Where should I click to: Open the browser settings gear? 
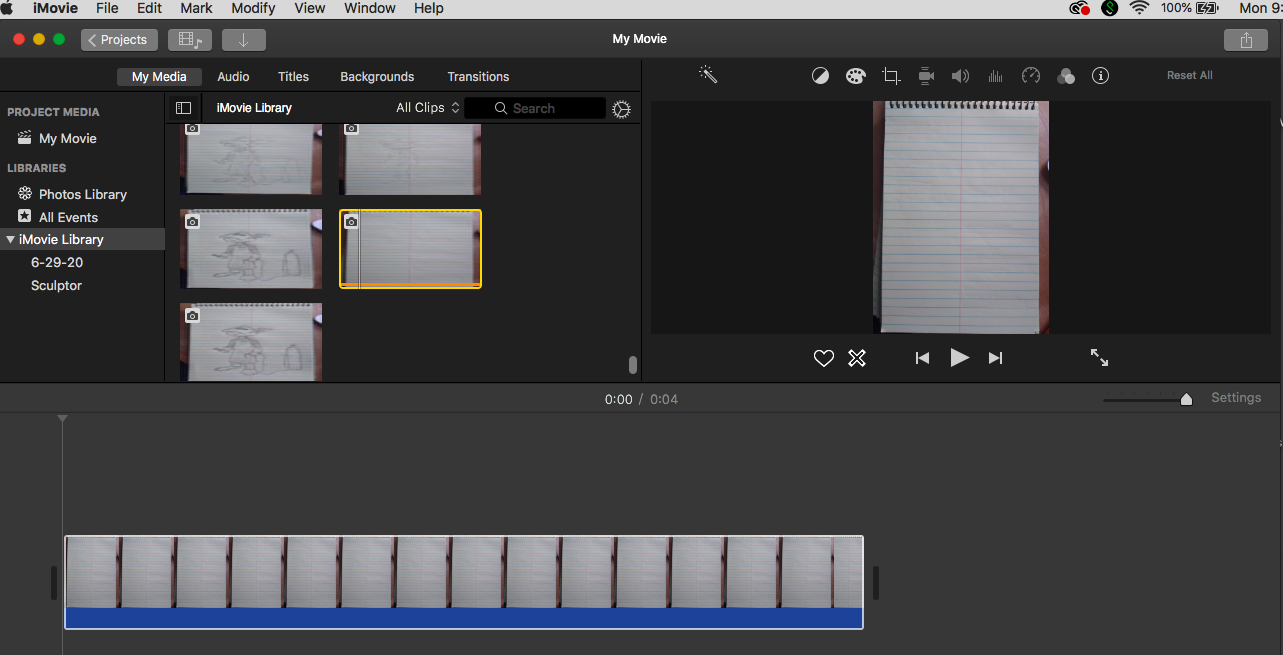pos(621,109)
